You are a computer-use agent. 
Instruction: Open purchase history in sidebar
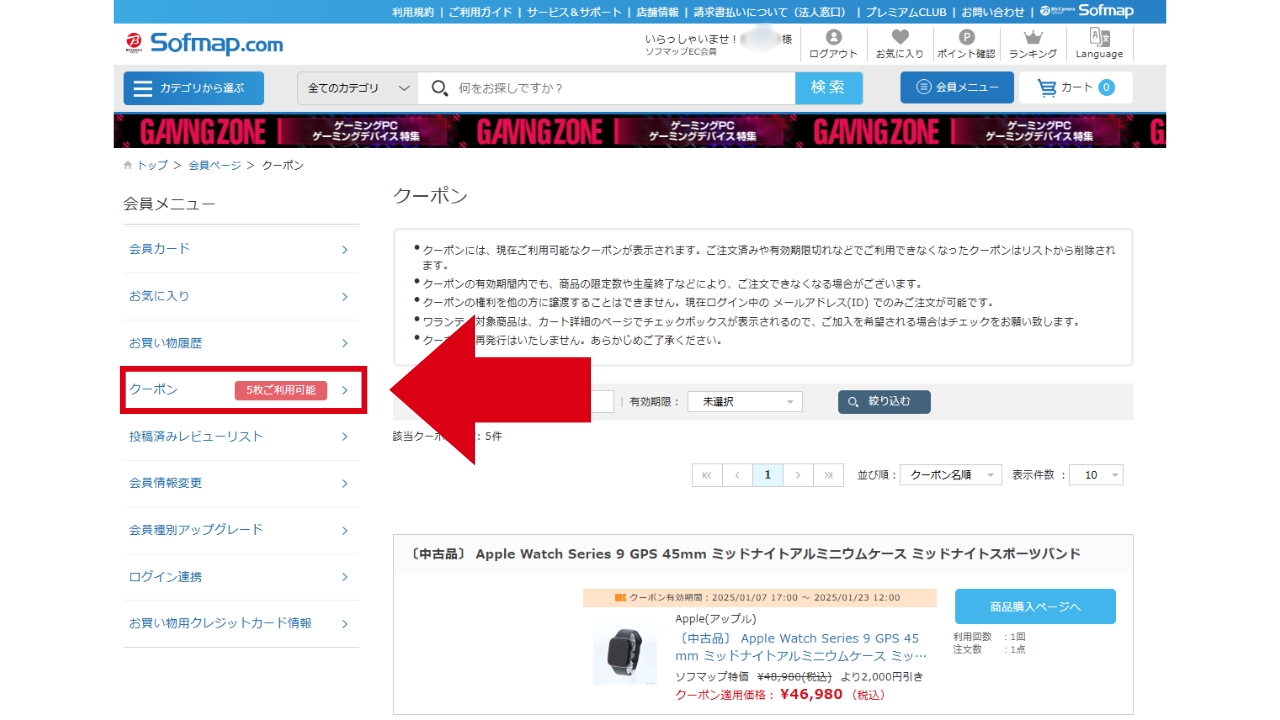click(x=241, y=343)
